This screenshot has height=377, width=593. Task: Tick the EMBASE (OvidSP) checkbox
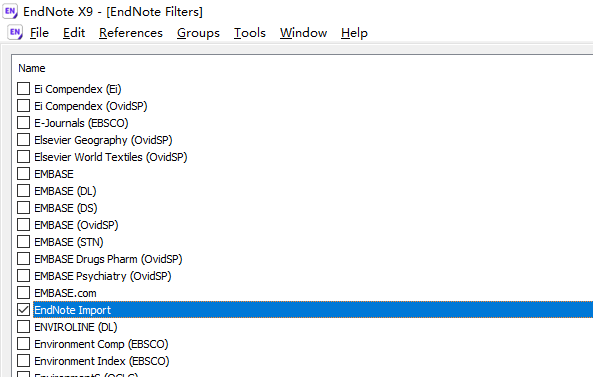tap(23, 225)
